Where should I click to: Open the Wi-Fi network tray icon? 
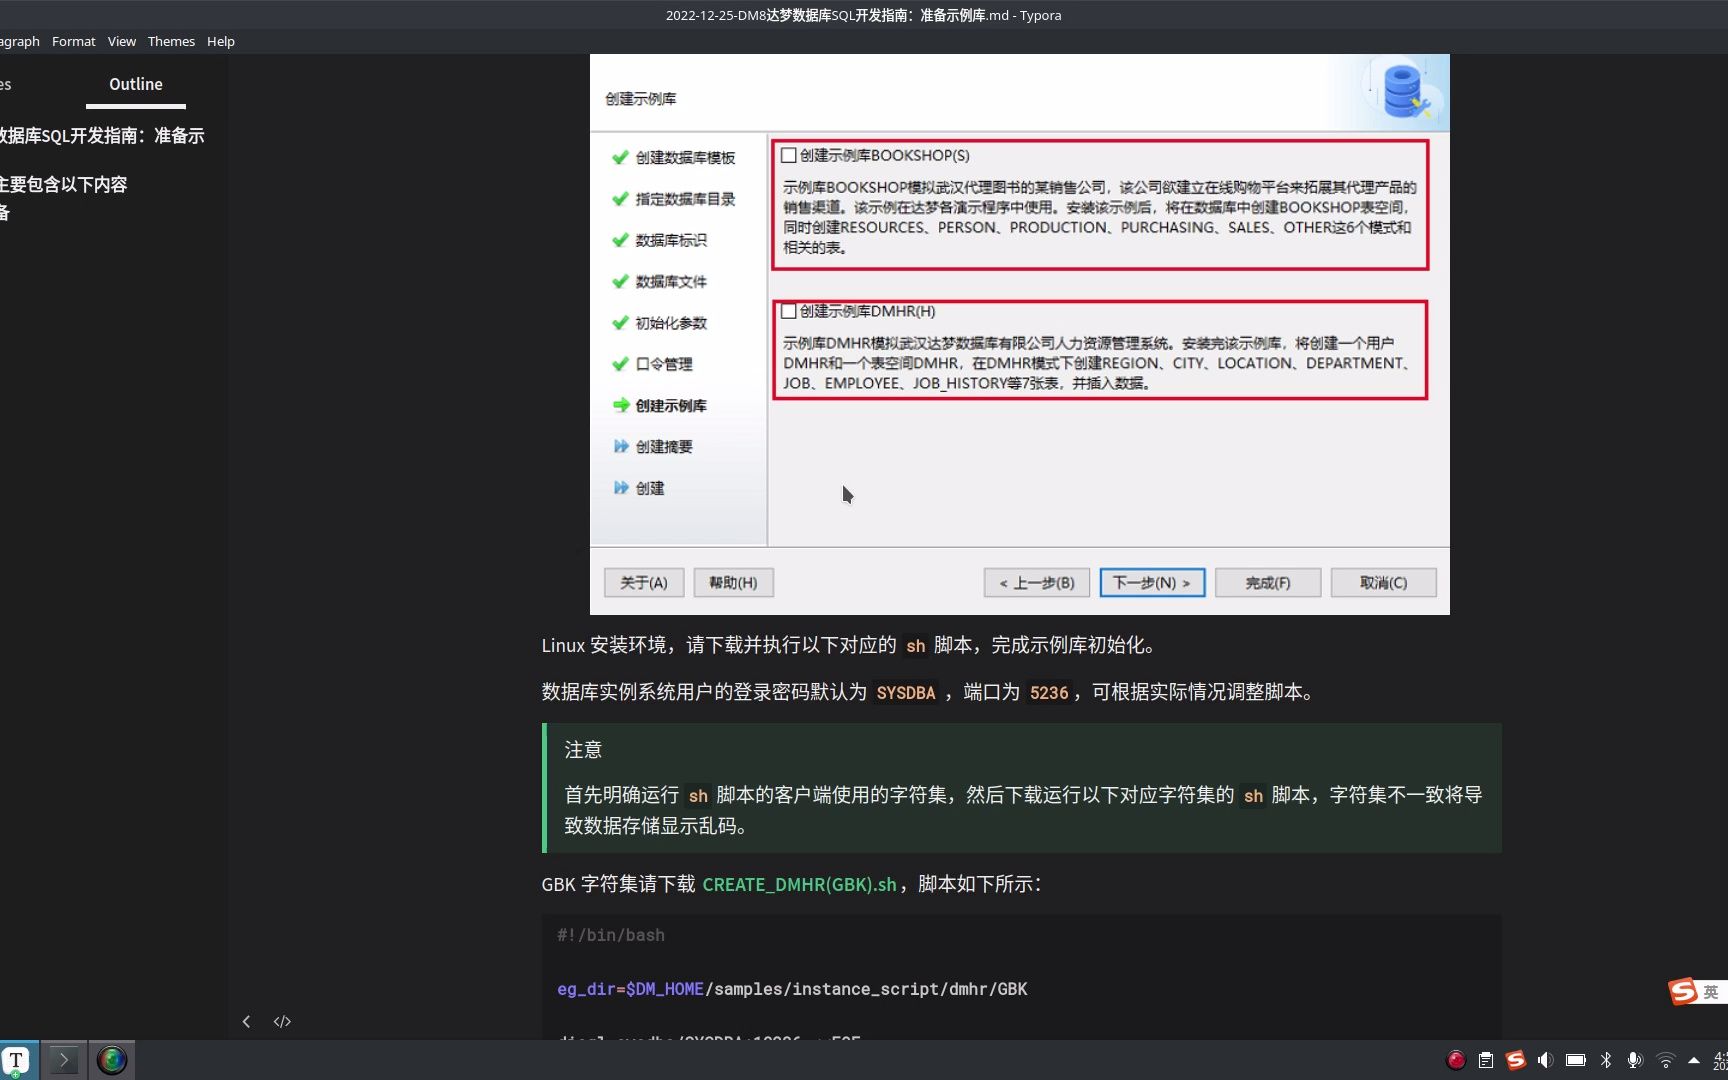(x=1665, y=1060)
